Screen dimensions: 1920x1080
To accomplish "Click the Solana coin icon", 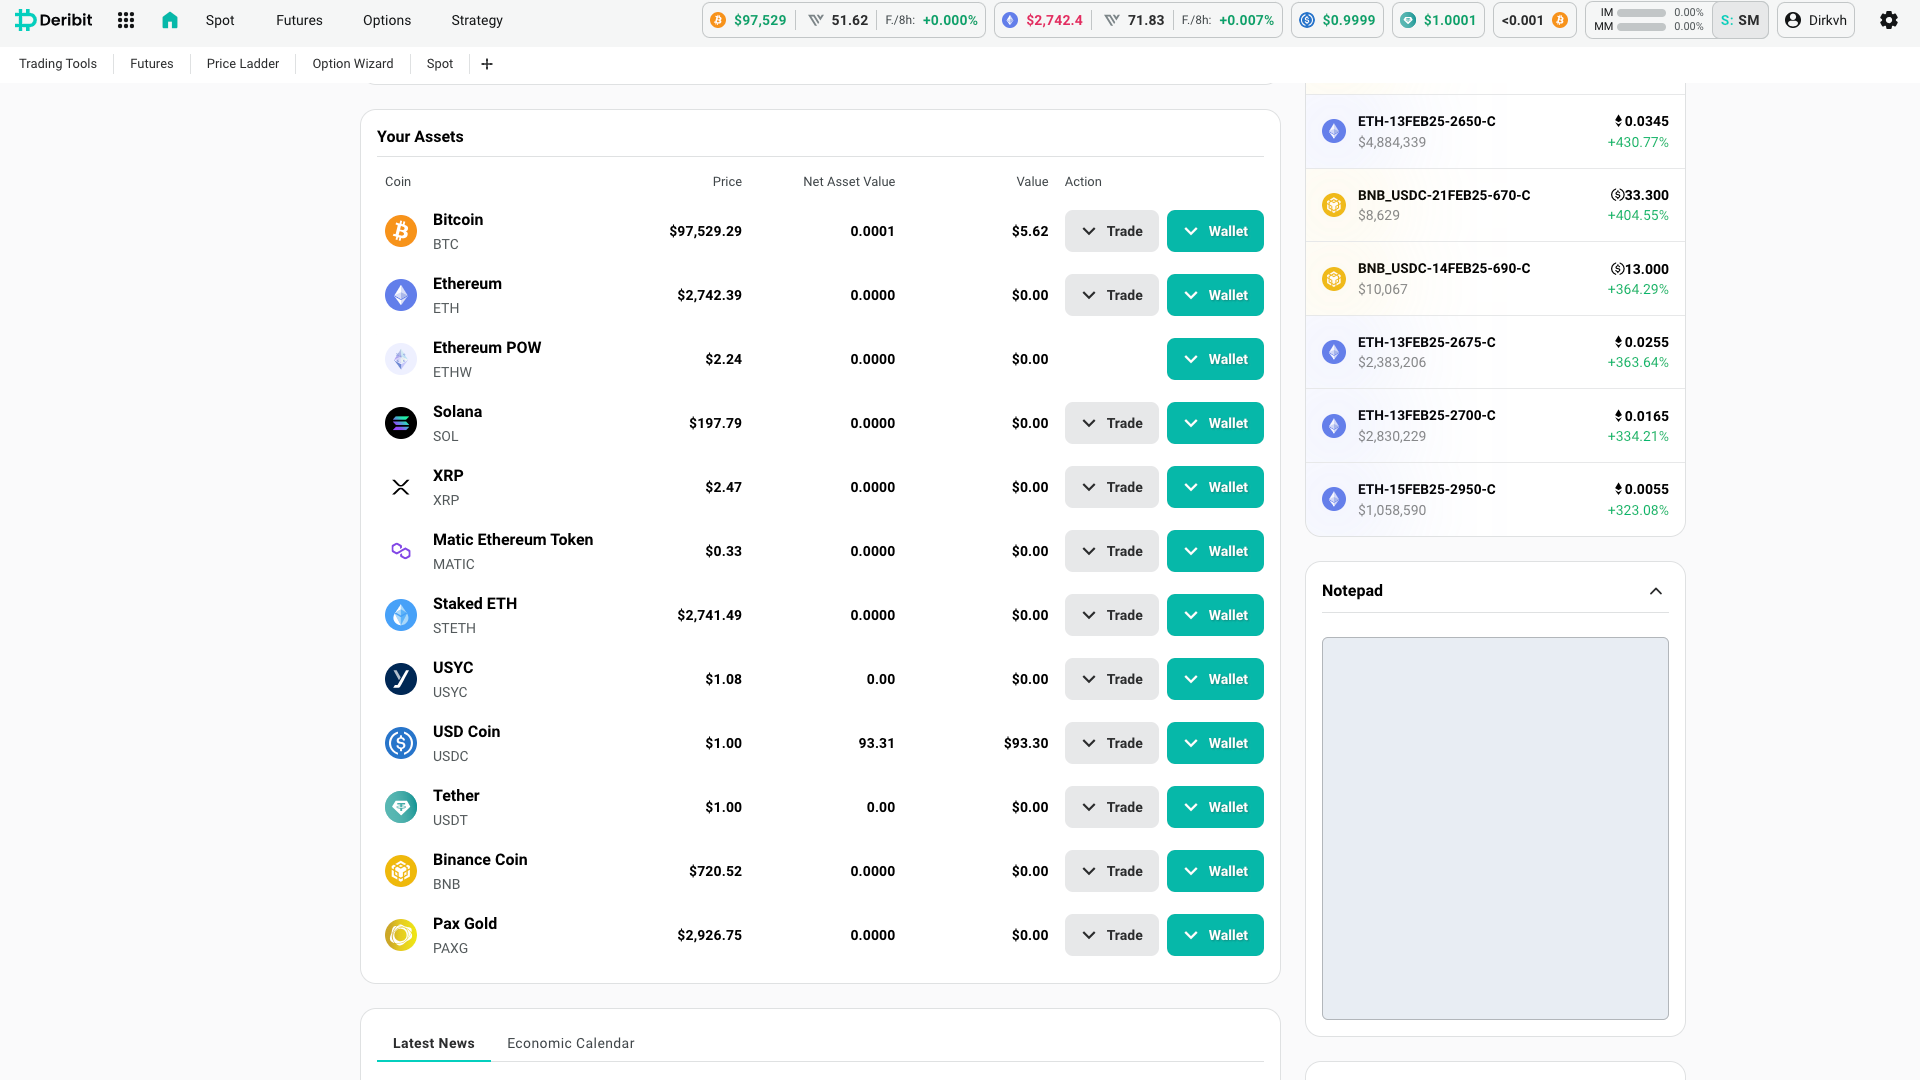I will [401, 423].
